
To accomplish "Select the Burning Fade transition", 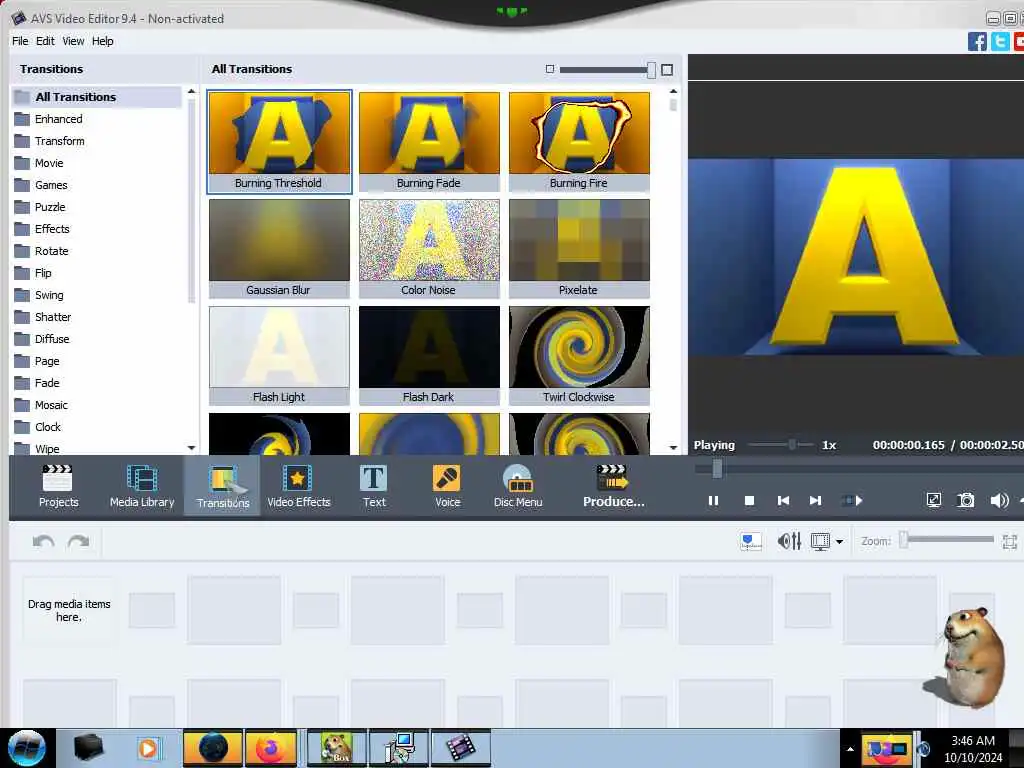I will click(429, 142).
